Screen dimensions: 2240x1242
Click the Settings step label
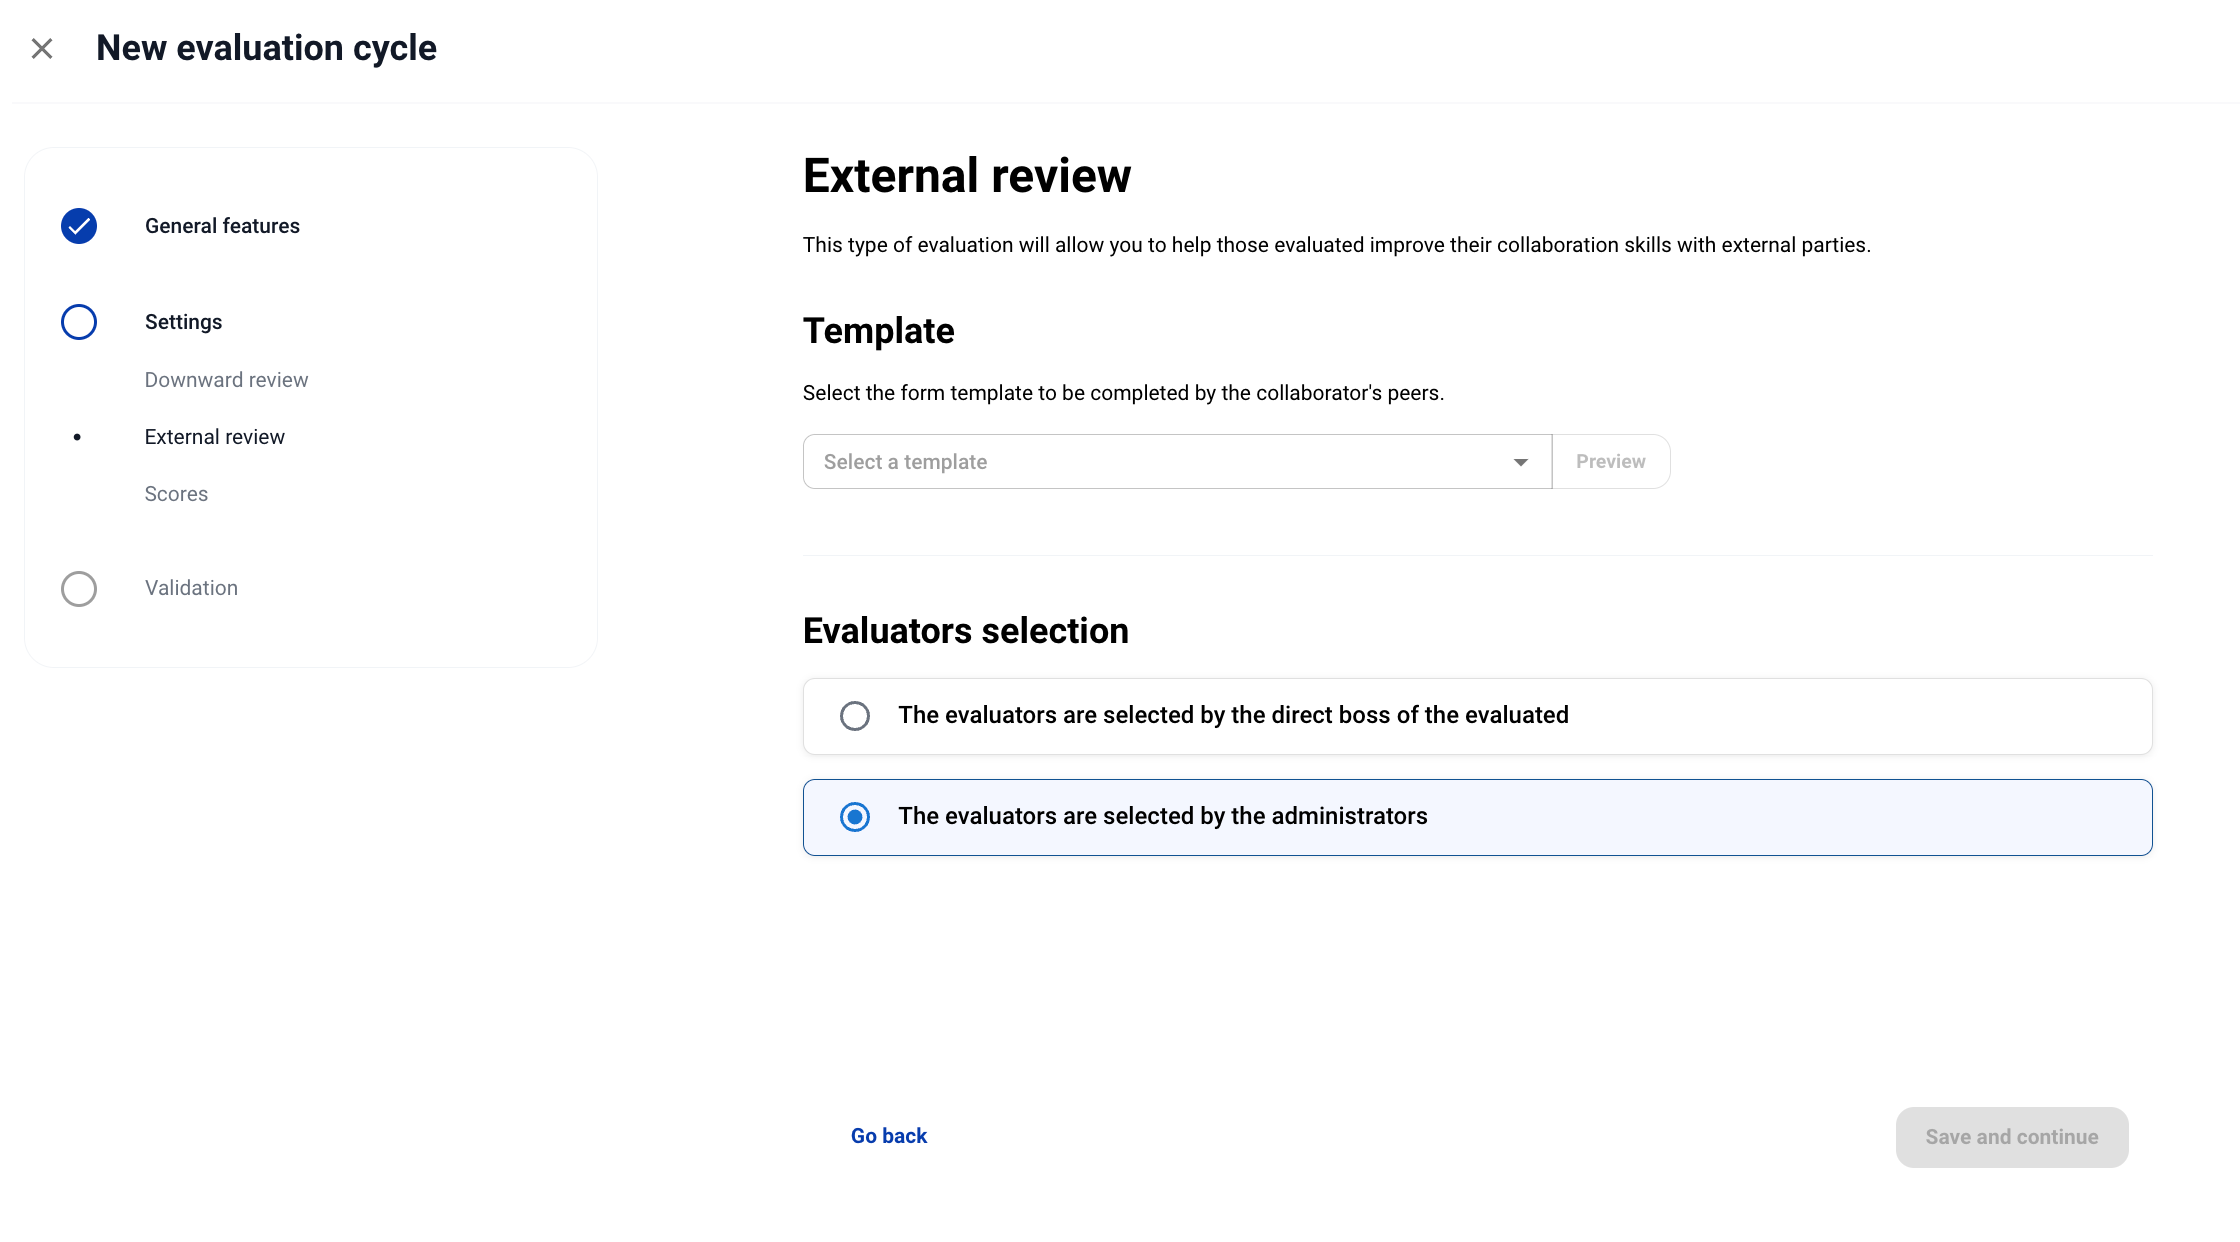(183, 322)
